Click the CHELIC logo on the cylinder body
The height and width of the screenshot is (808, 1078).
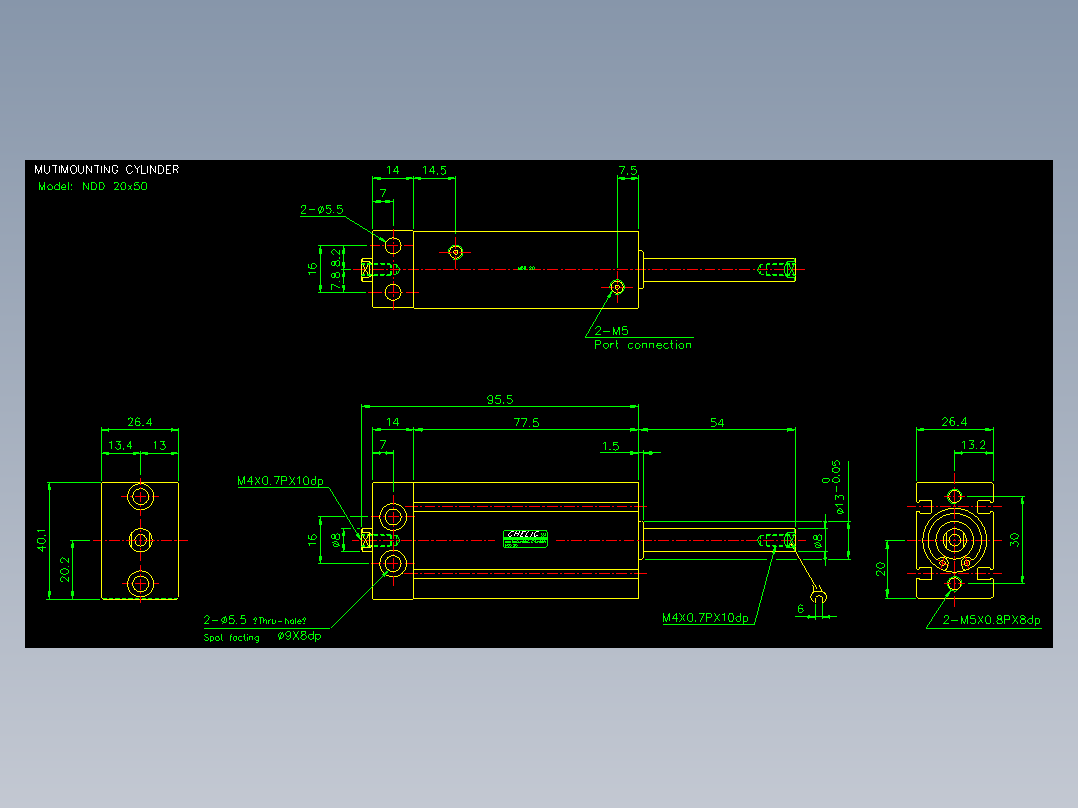(526, 538)
